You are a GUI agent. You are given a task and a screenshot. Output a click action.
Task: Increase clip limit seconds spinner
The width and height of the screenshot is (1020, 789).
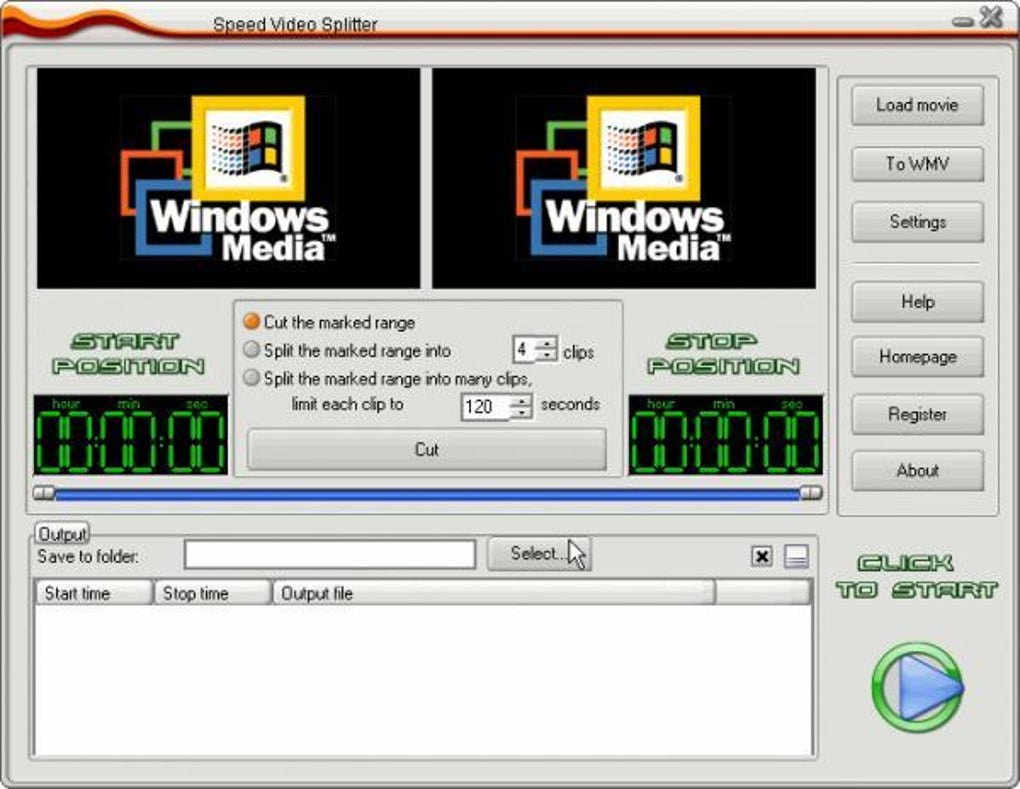coord(520,401)
